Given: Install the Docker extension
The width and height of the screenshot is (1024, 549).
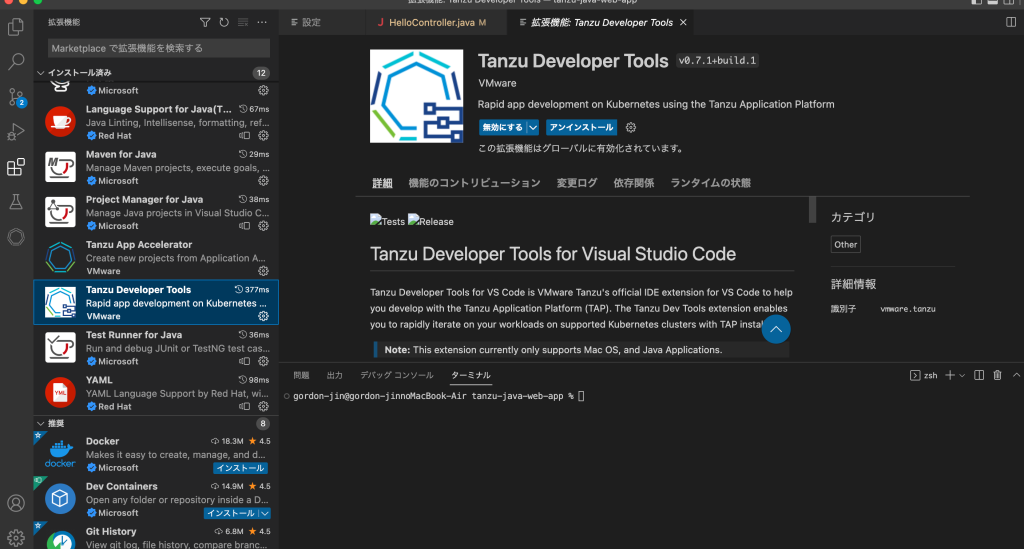Looking at the screenshot, I should tap(240, 468).
